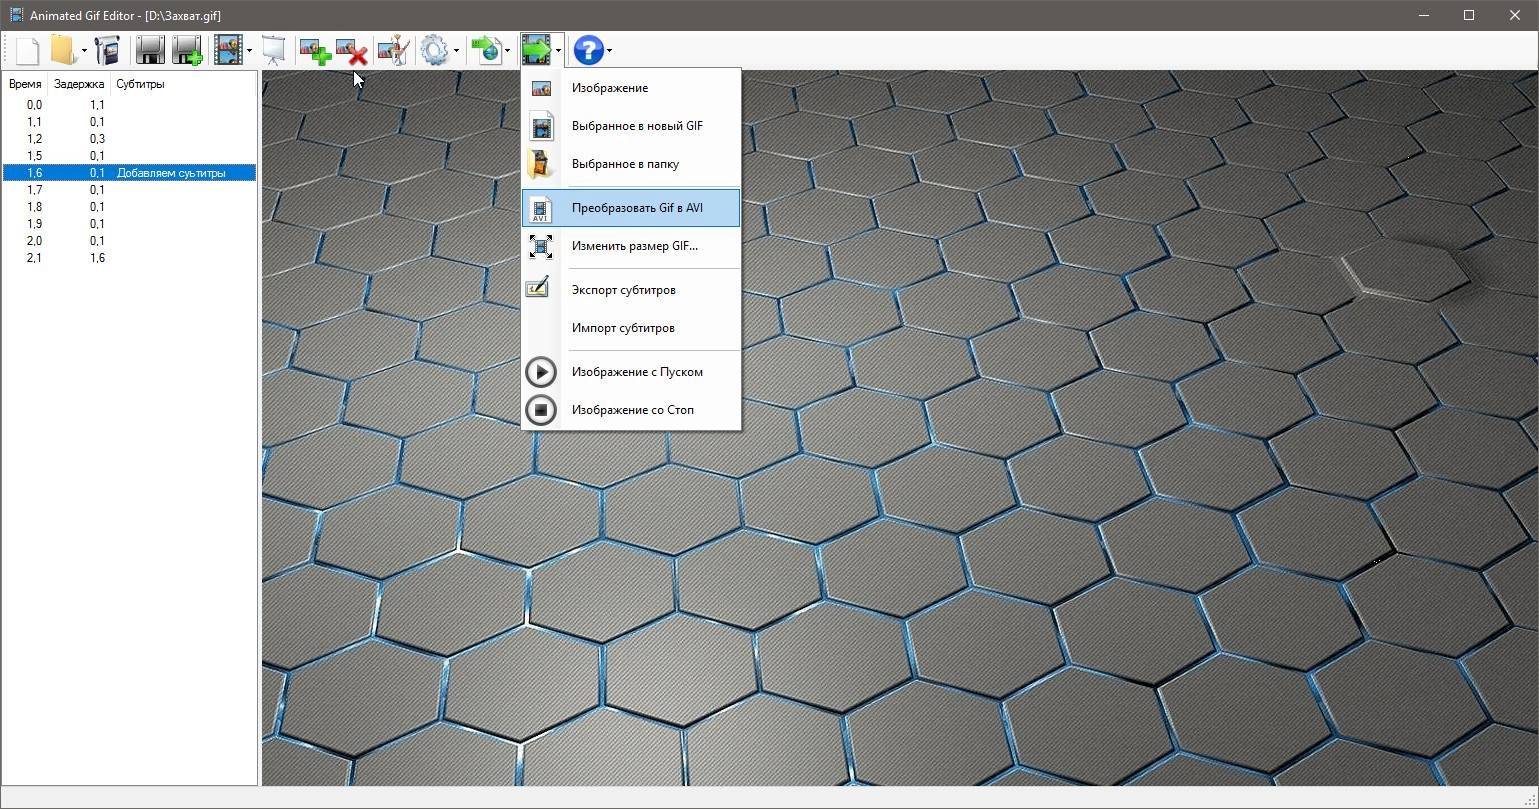Select the frame row at time 0,0
This screenshot has width=1539, height=809.
[x=129, y=105]
